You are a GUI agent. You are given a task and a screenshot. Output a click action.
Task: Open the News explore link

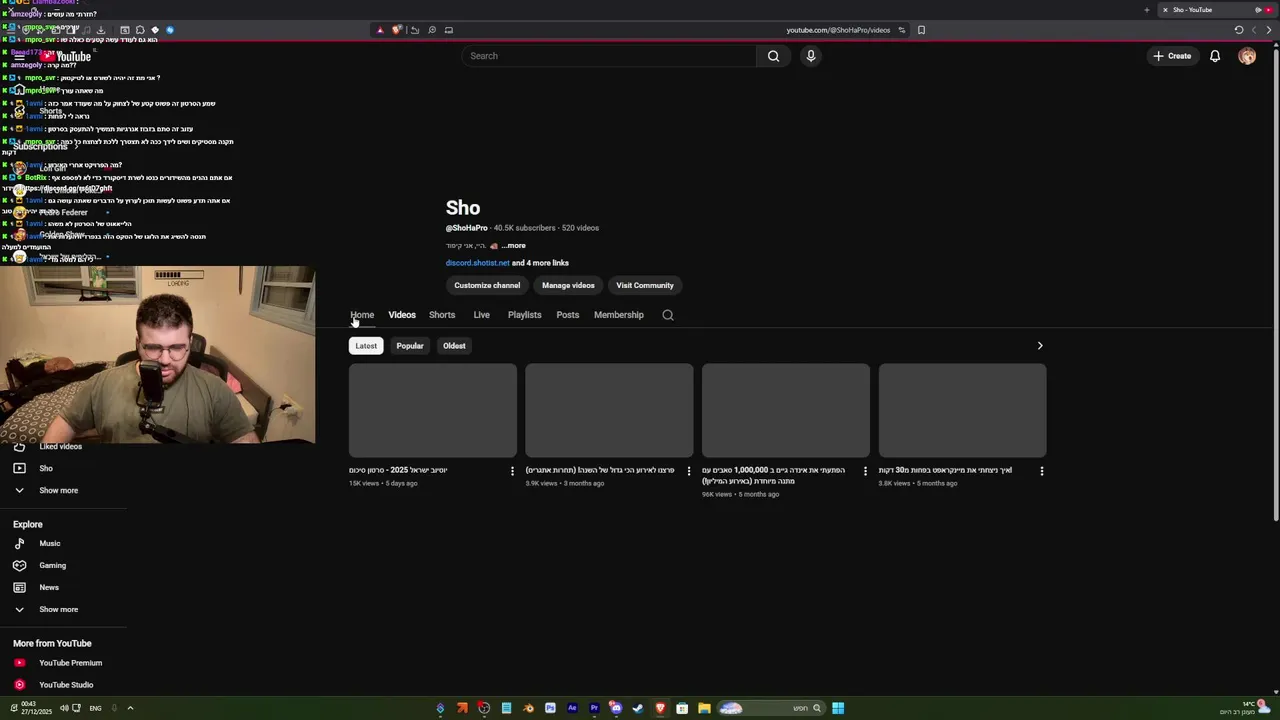pyautogui.click(x=49, y=588)
